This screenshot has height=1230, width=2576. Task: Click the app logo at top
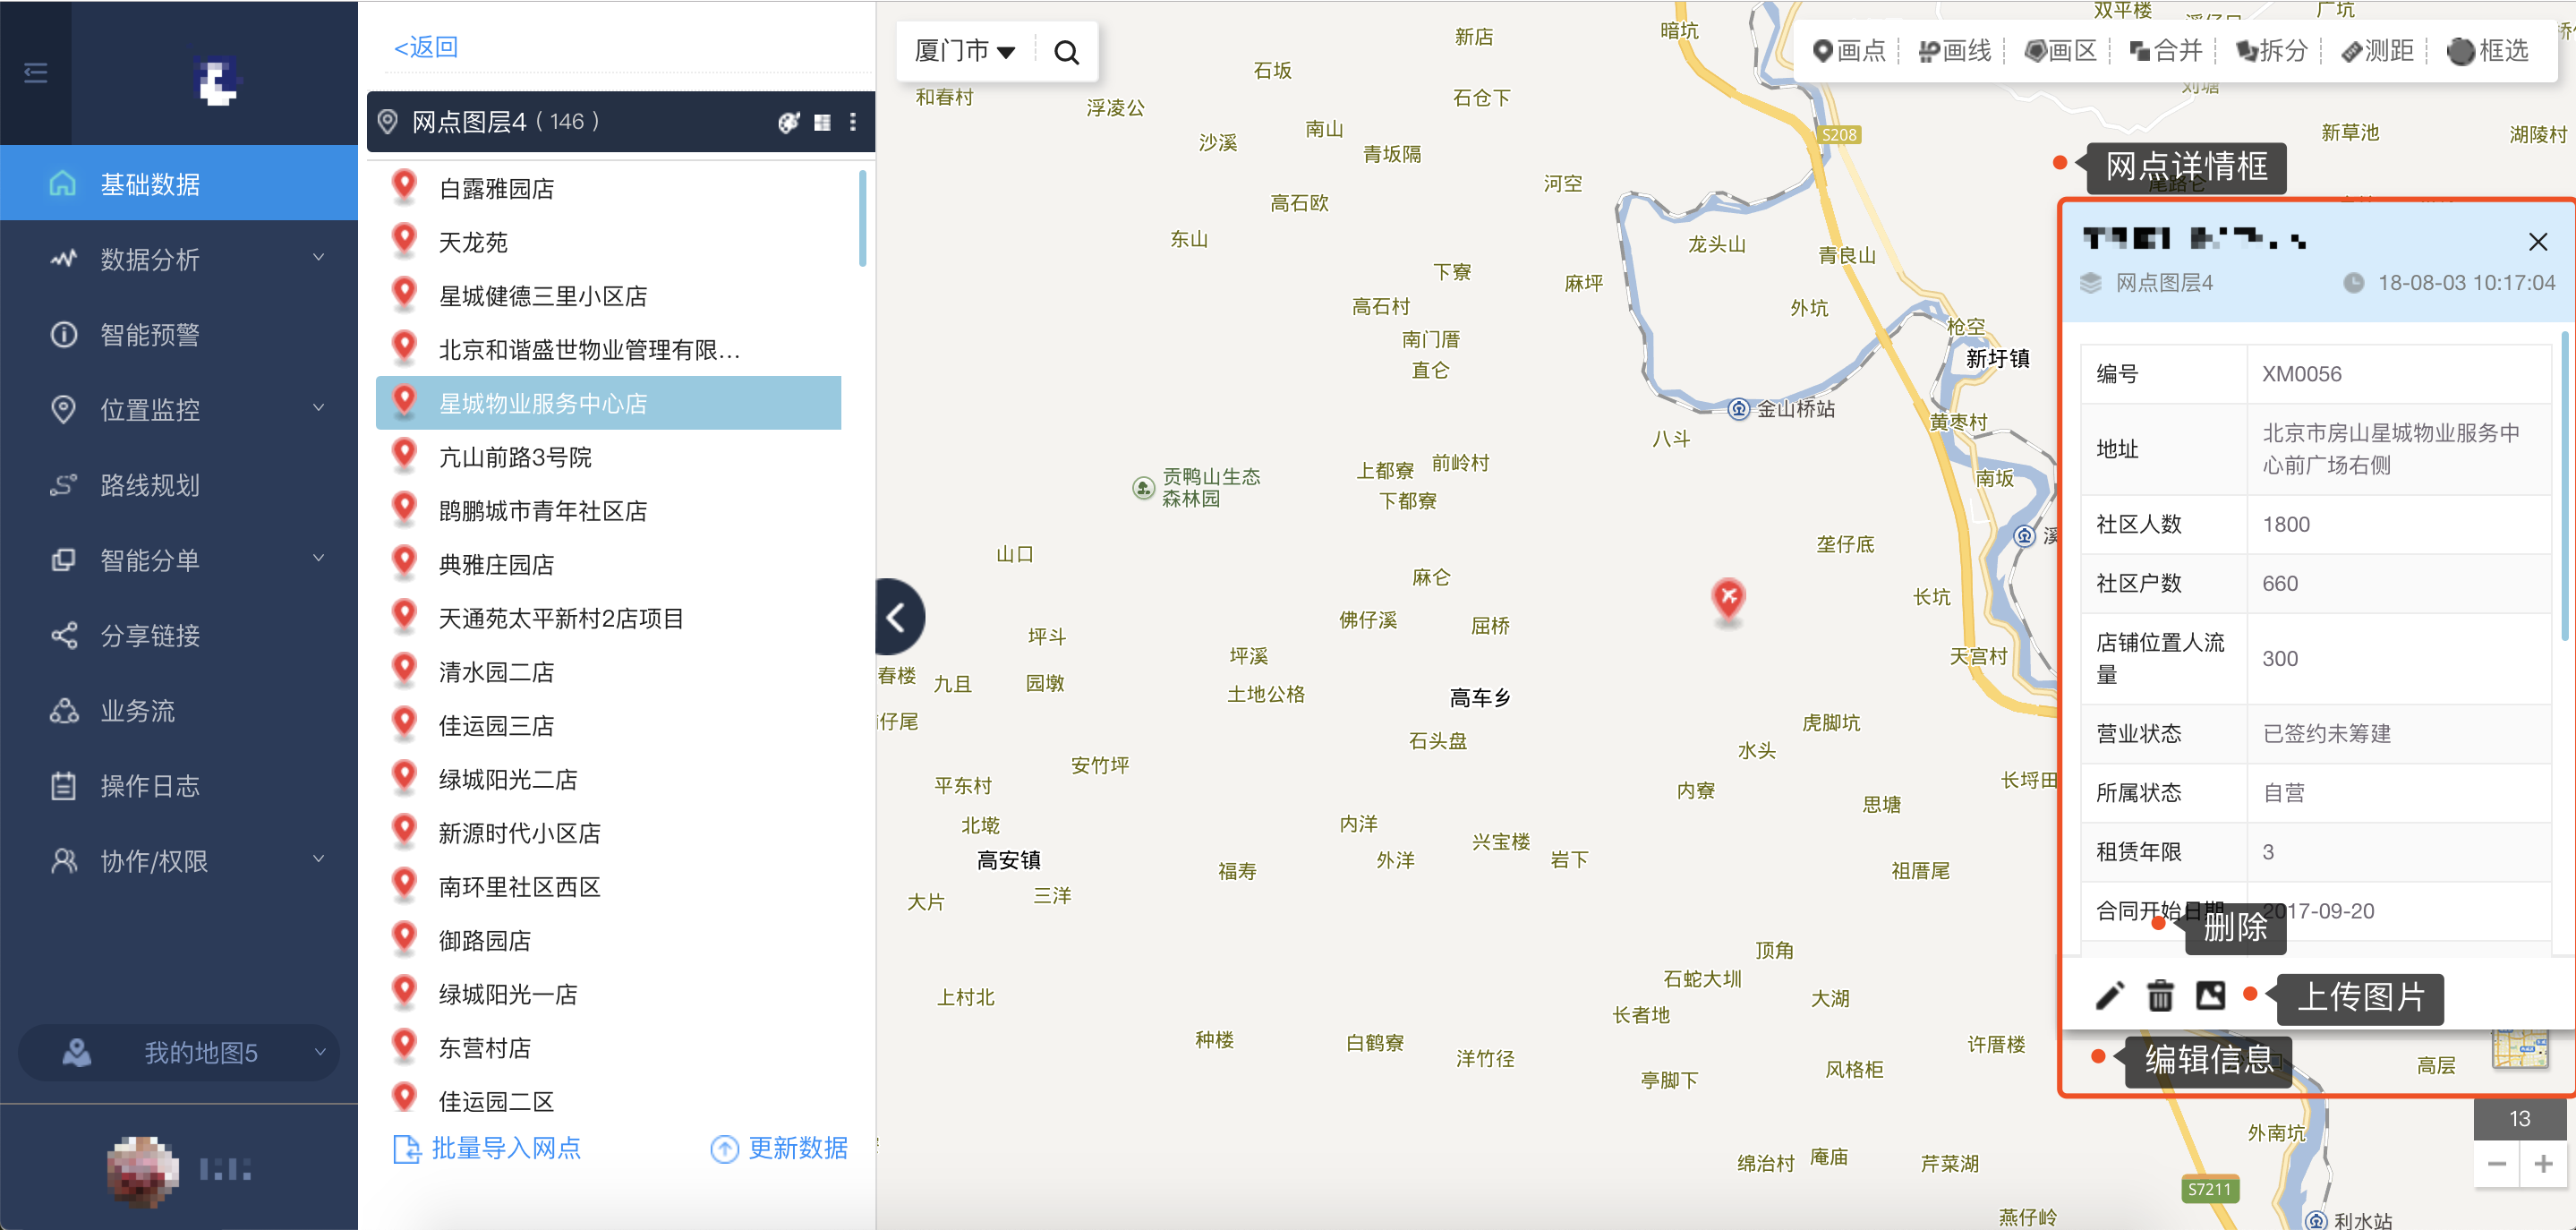click(216, 81)
